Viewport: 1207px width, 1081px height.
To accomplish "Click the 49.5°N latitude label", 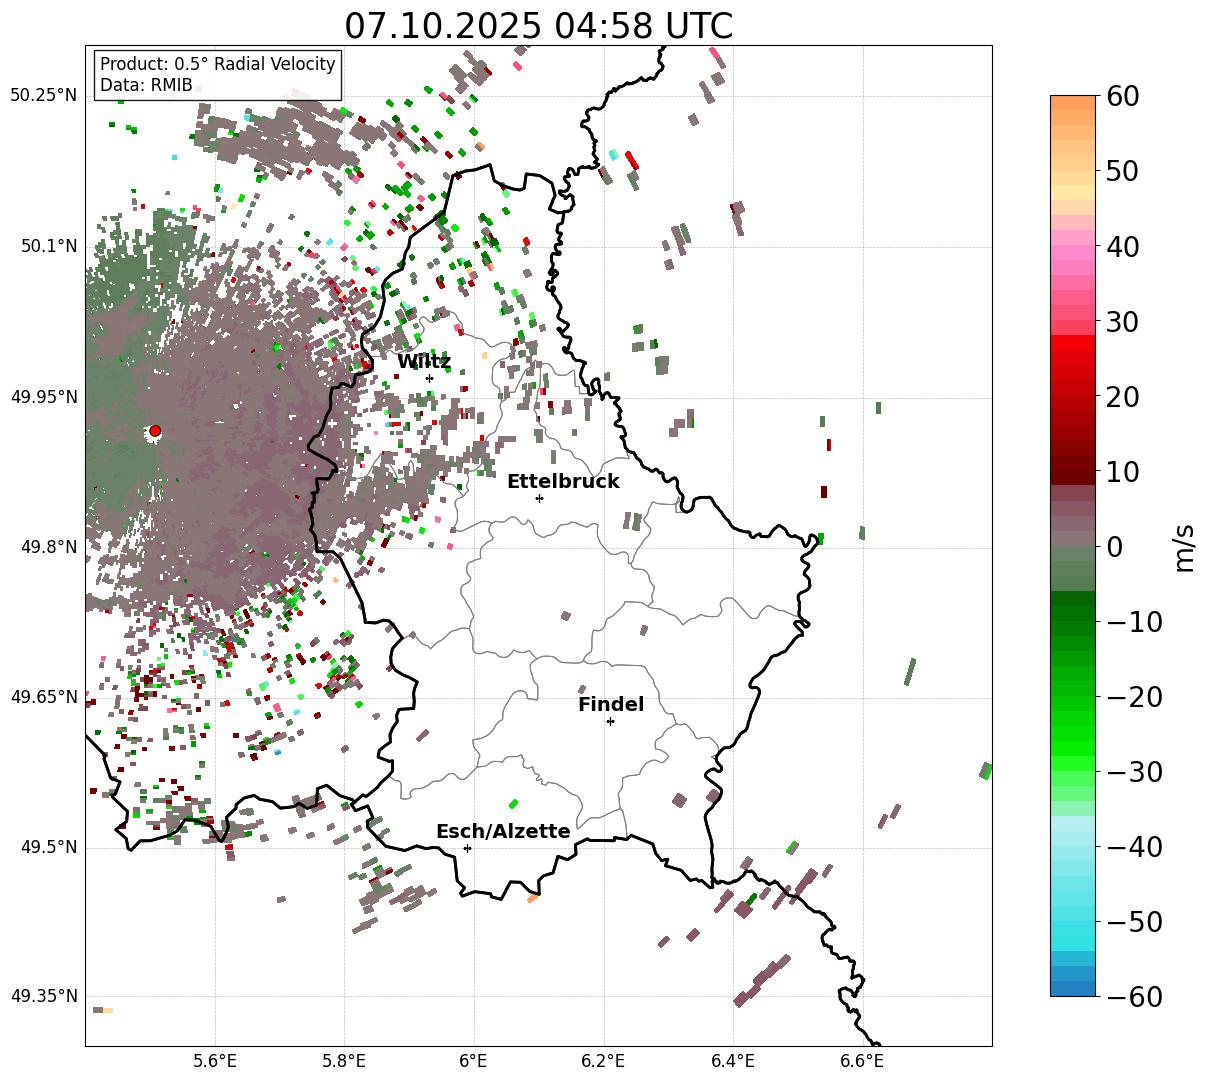I will (48, 847).
